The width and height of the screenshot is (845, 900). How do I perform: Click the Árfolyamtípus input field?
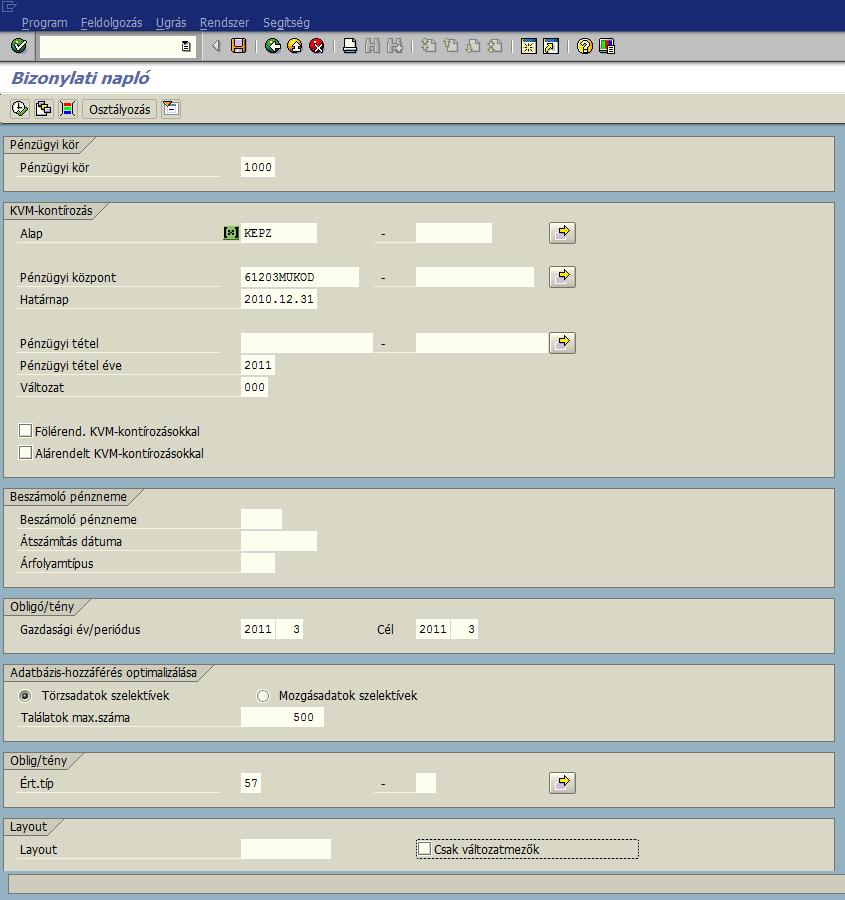(258, 563)
